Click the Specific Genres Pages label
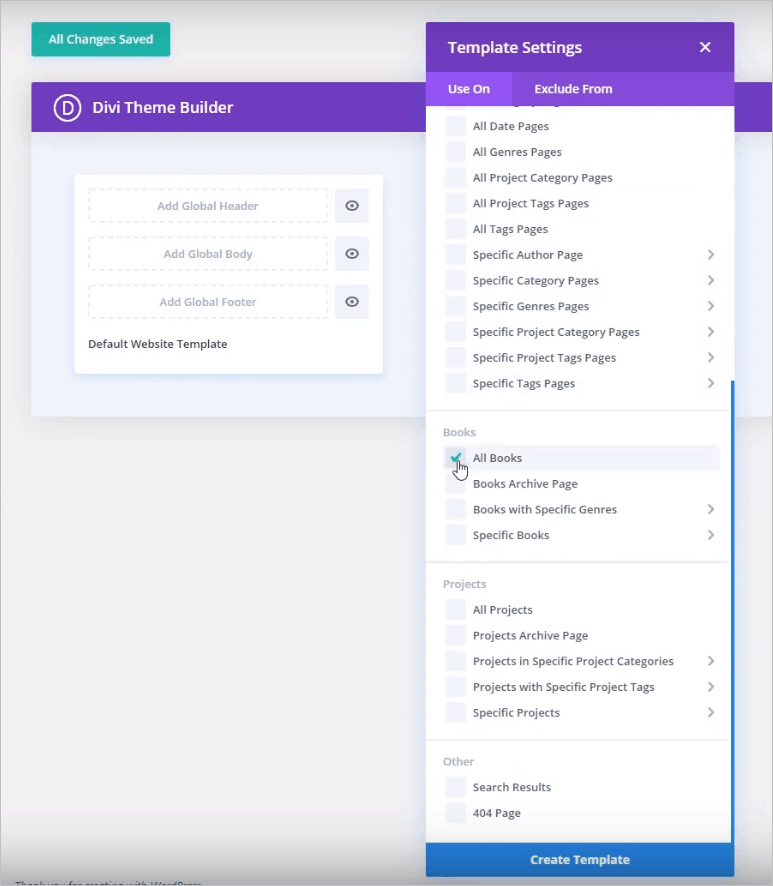Viewport: 773px width, 886px height. [531, 306]
